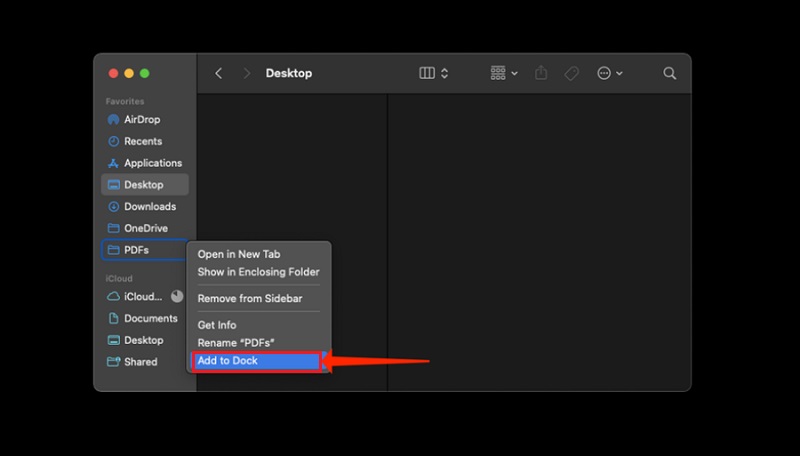Click the Tags toolbar icon

pos(572,73)
